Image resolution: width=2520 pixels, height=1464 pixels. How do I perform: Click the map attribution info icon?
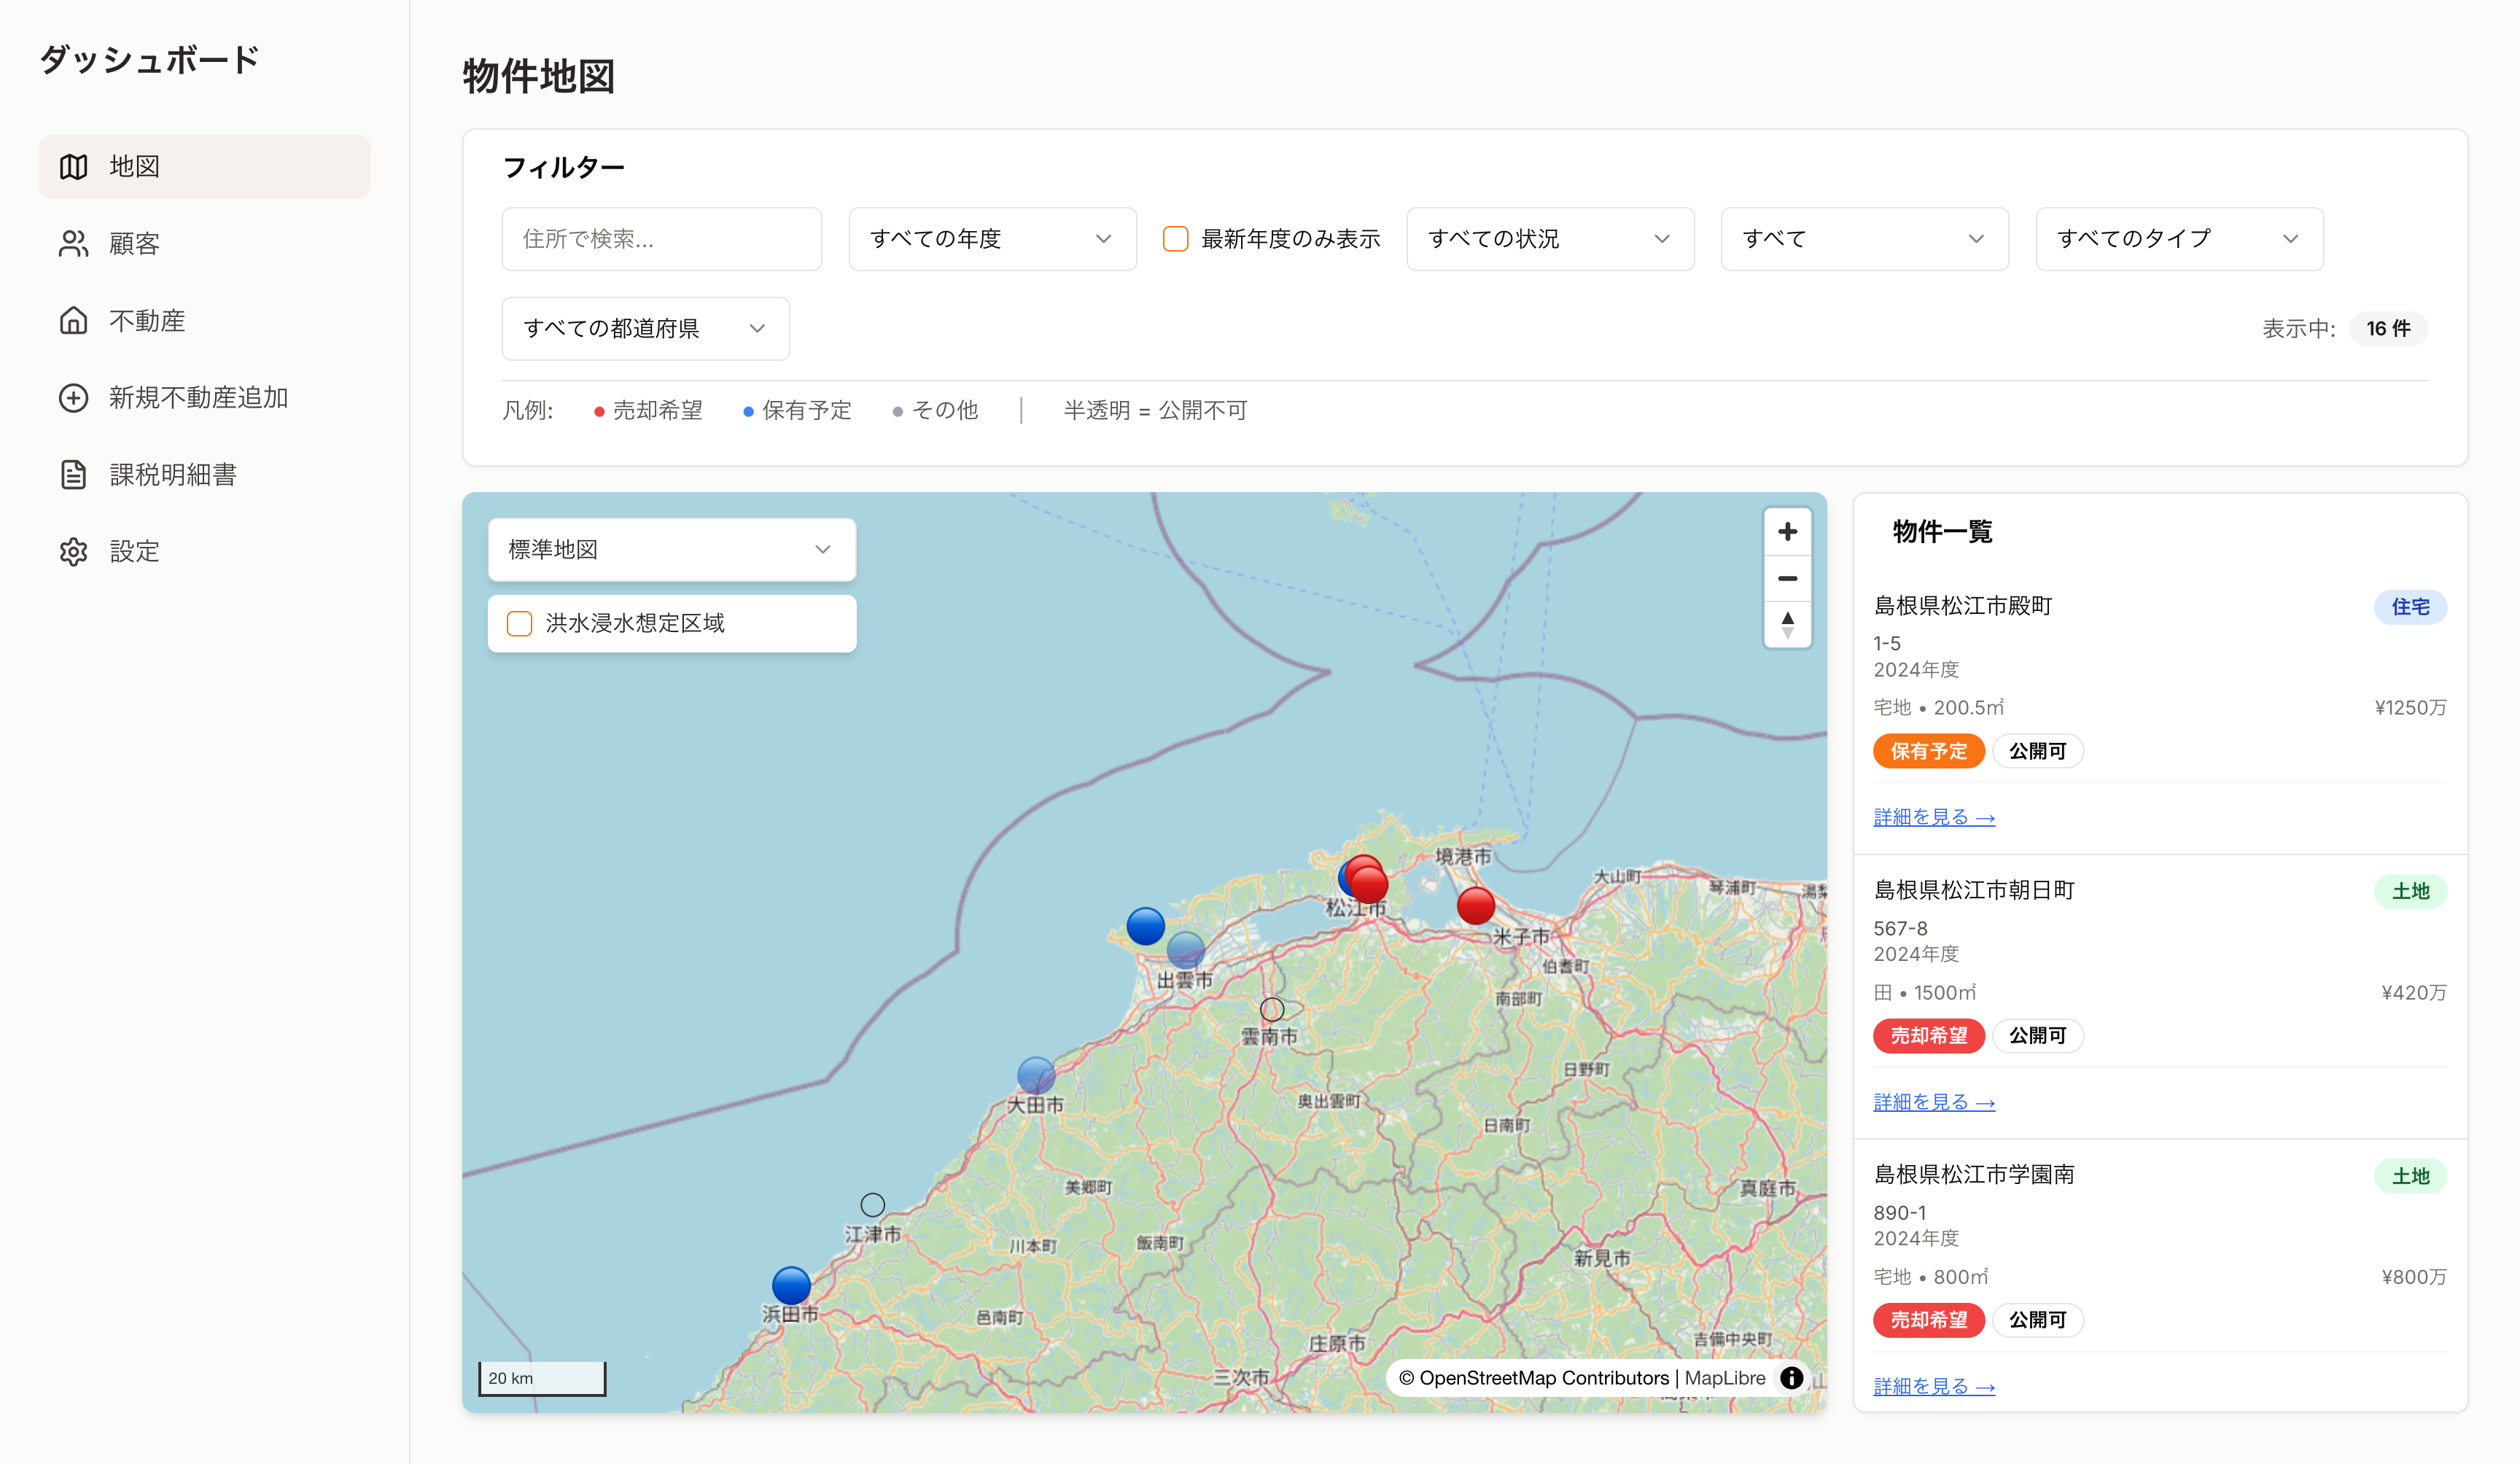tap(1791, 1377)
